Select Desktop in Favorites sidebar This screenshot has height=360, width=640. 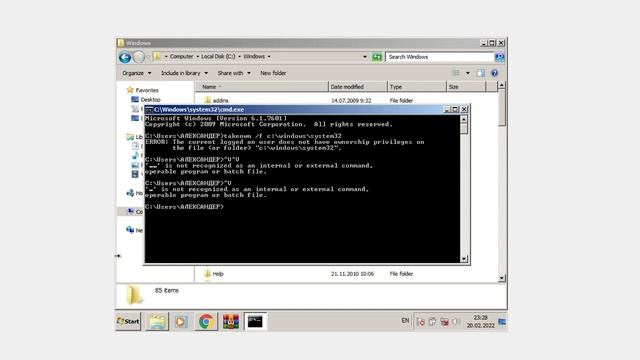pos(150,100)
